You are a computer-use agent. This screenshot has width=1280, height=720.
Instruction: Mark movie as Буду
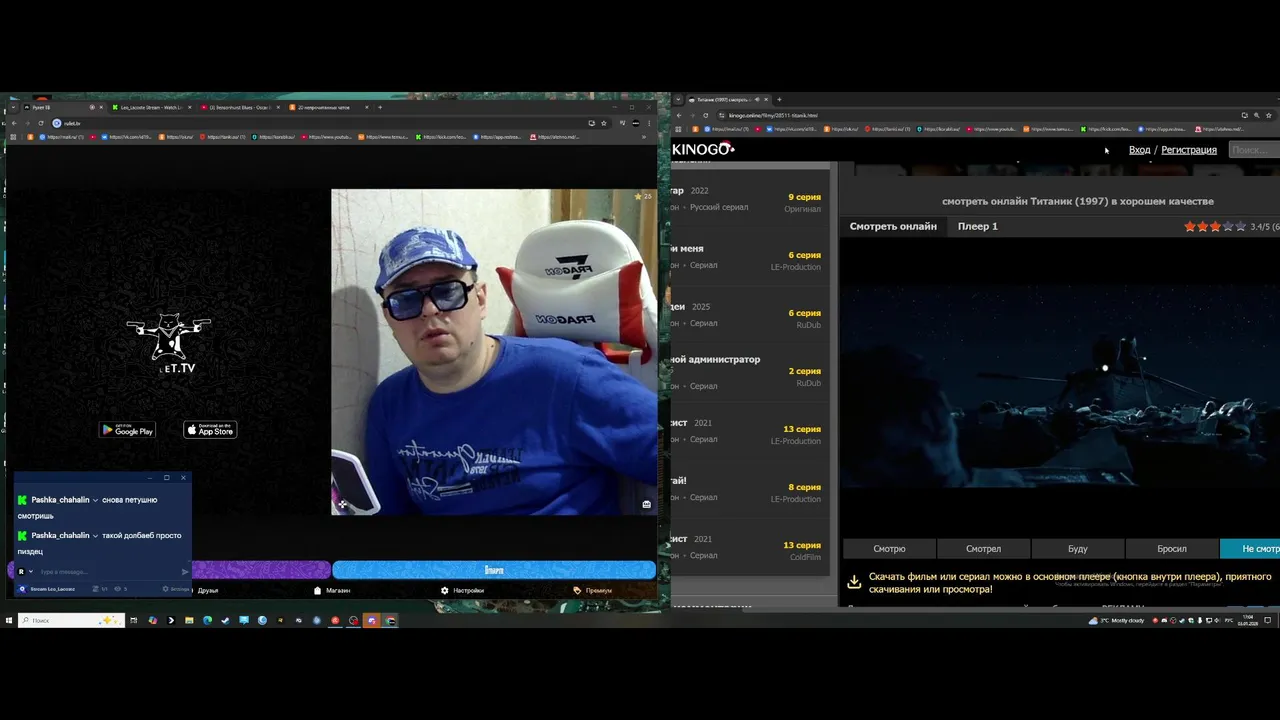pyautogui.click(x=1077, y=548)
